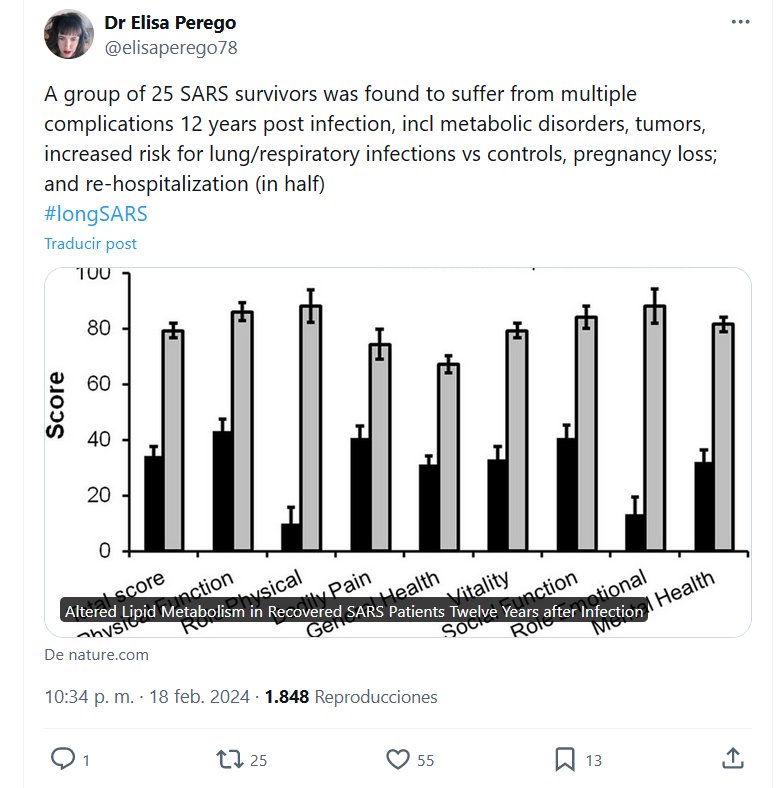This screenshot has height=788, width=778.
Task: Click the reply speech bubble icon
Action: coord(63,759)
